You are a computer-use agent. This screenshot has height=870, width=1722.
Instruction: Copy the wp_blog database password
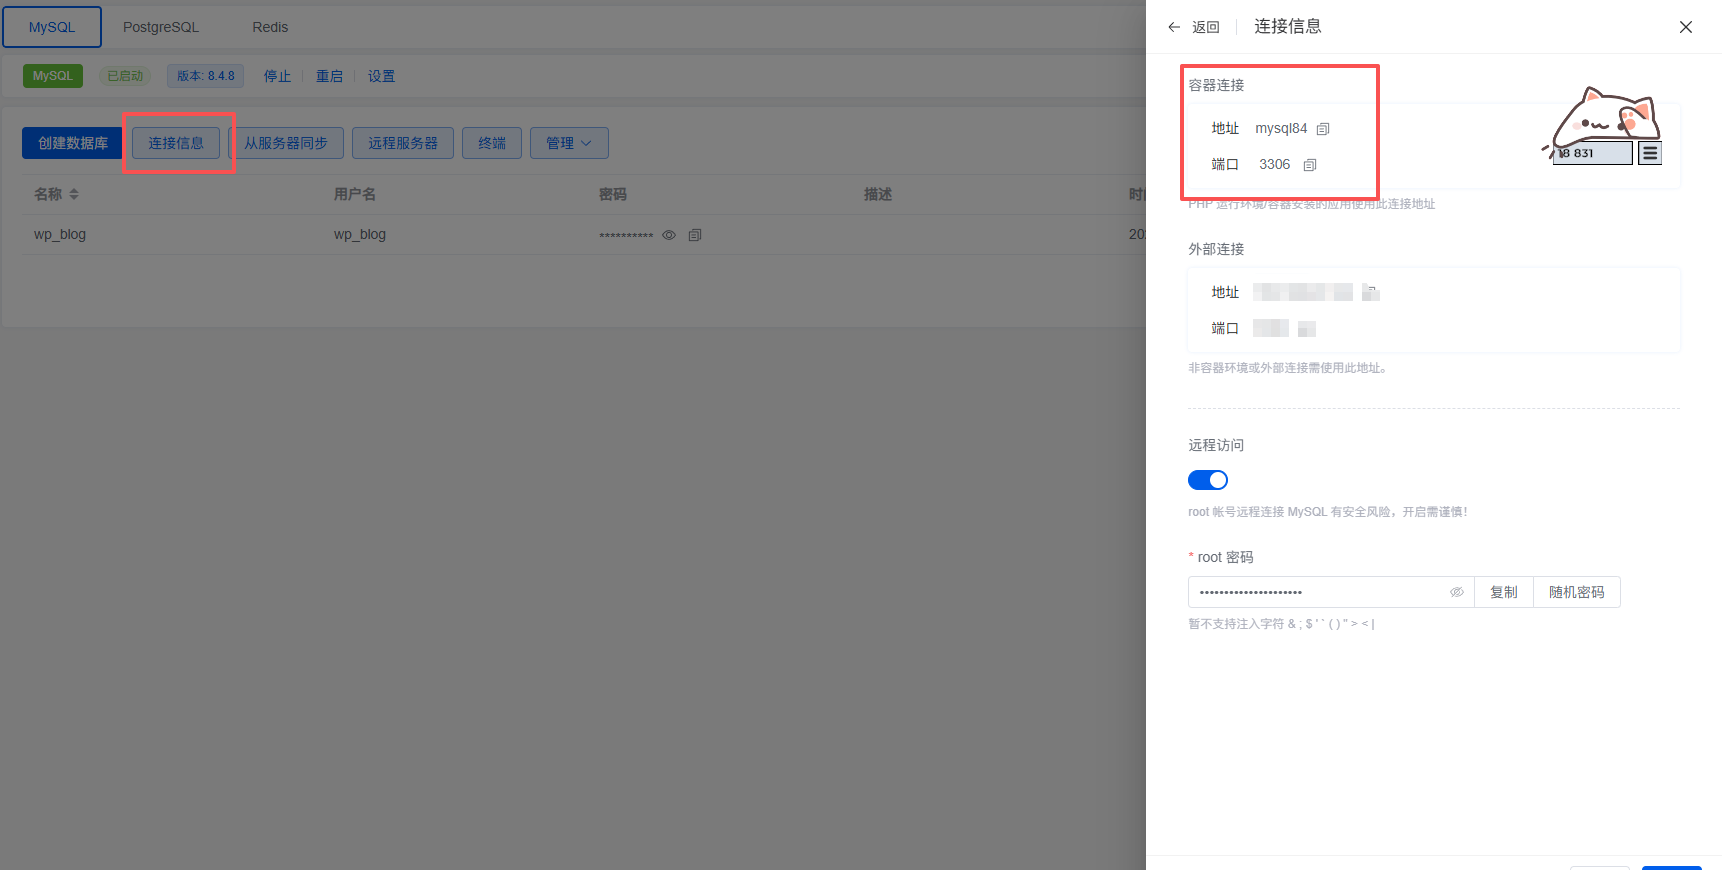(x=695, y=235)
